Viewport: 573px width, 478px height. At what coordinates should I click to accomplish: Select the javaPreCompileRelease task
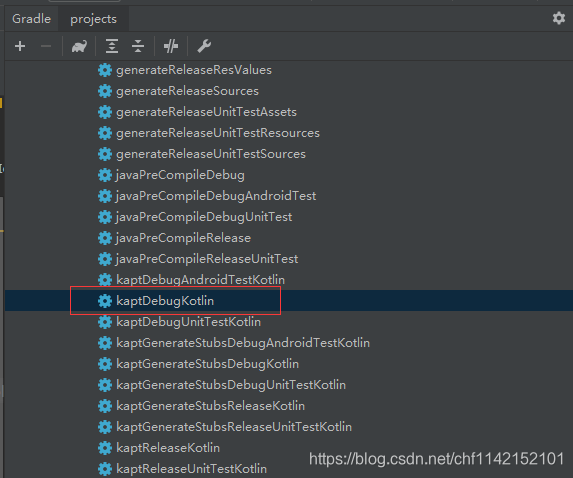coord(183,238)
